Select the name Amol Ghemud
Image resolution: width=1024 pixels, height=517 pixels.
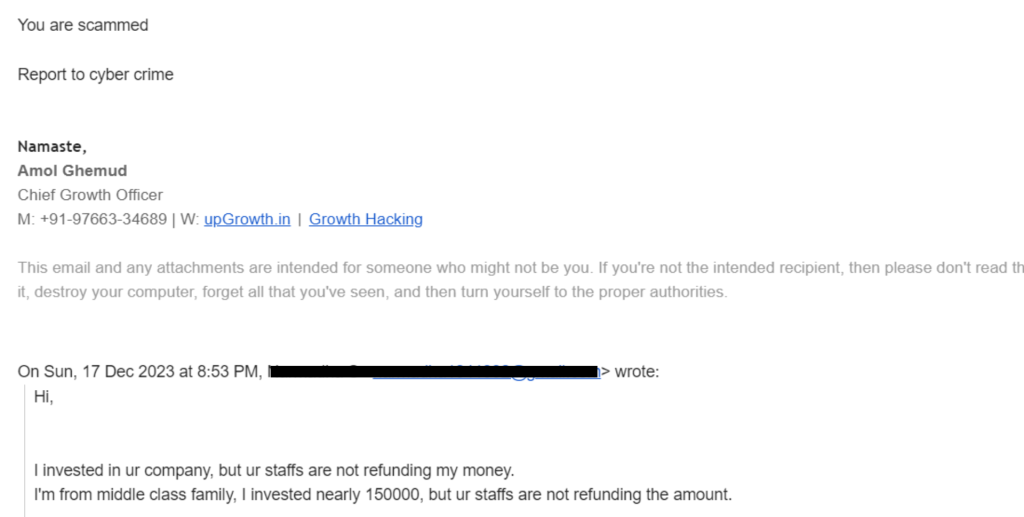pyautogui.click(x=72, y=170)
